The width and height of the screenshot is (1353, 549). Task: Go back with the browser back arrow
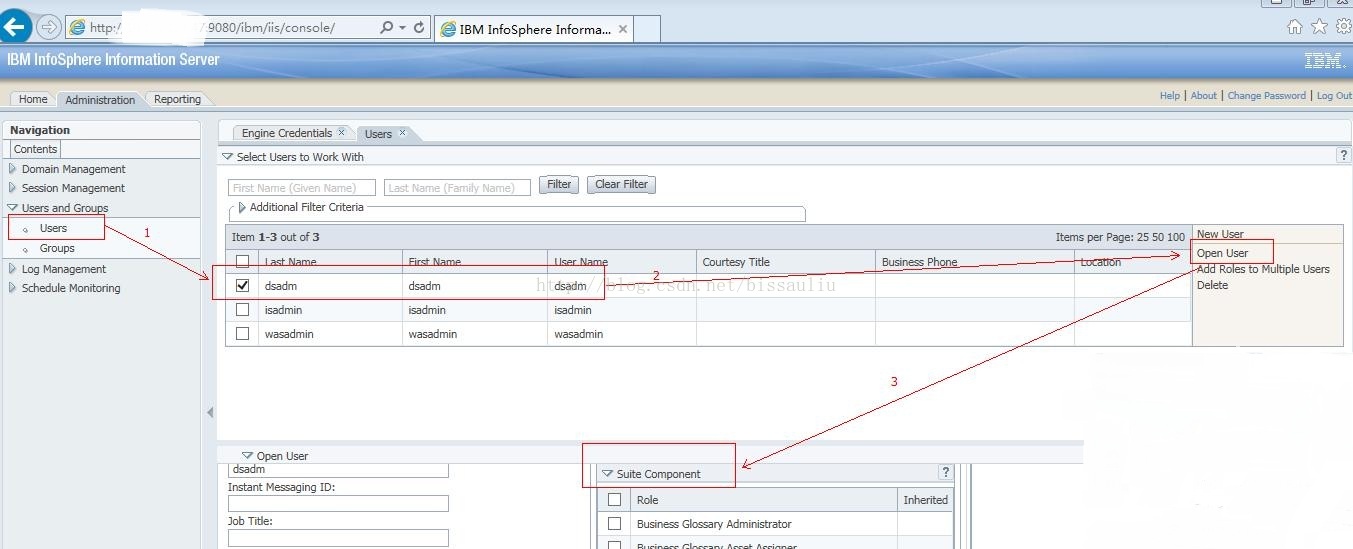[x=15, y=27]
